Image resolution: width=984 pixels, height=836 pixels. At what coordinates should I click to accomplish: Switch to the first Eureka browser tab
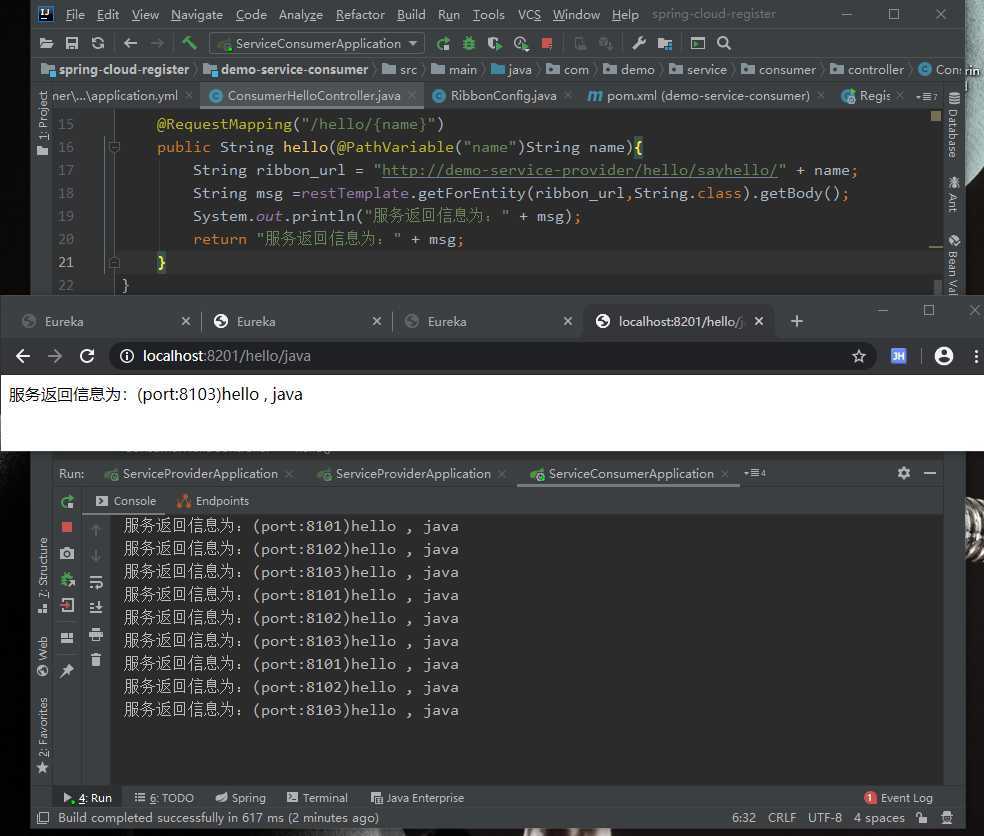pos(104,321)
